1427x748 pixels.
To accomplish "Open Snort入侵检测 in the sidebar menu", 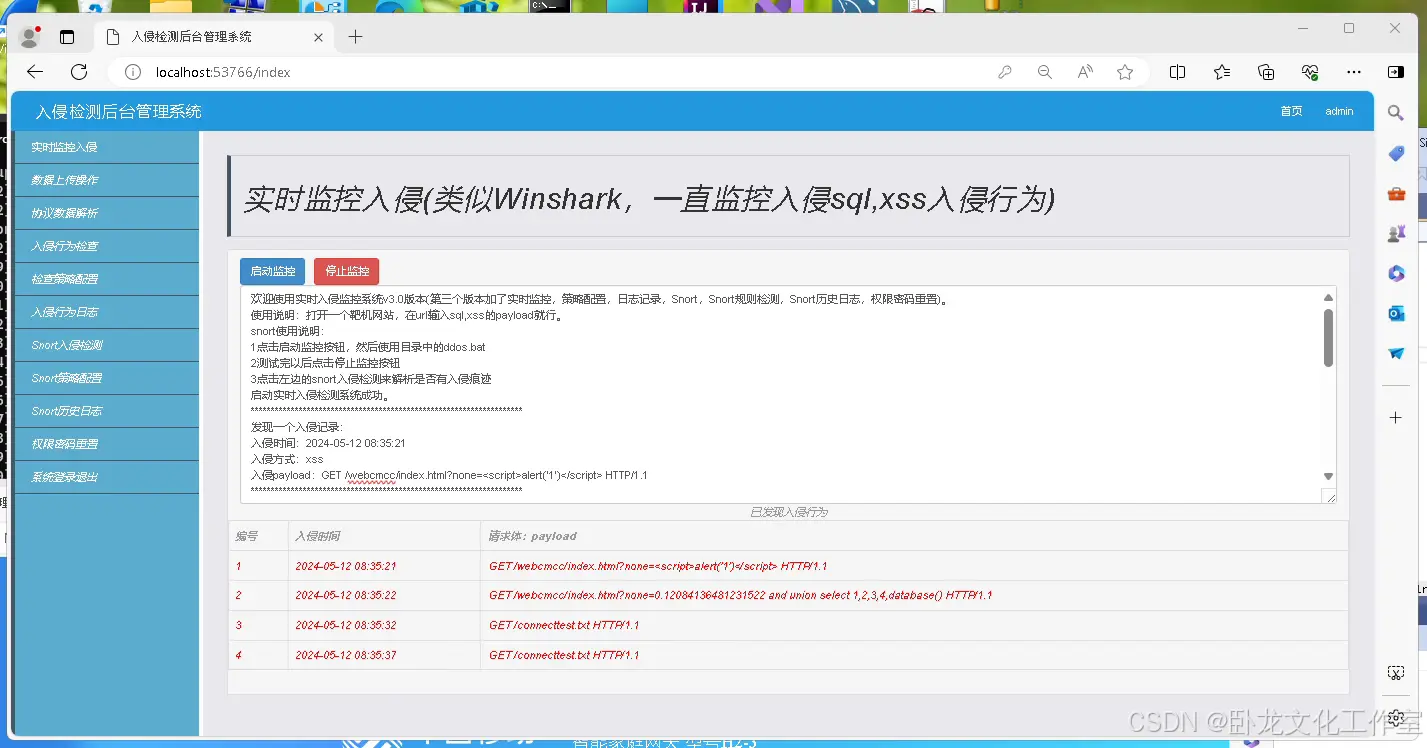I will (106, 345).
